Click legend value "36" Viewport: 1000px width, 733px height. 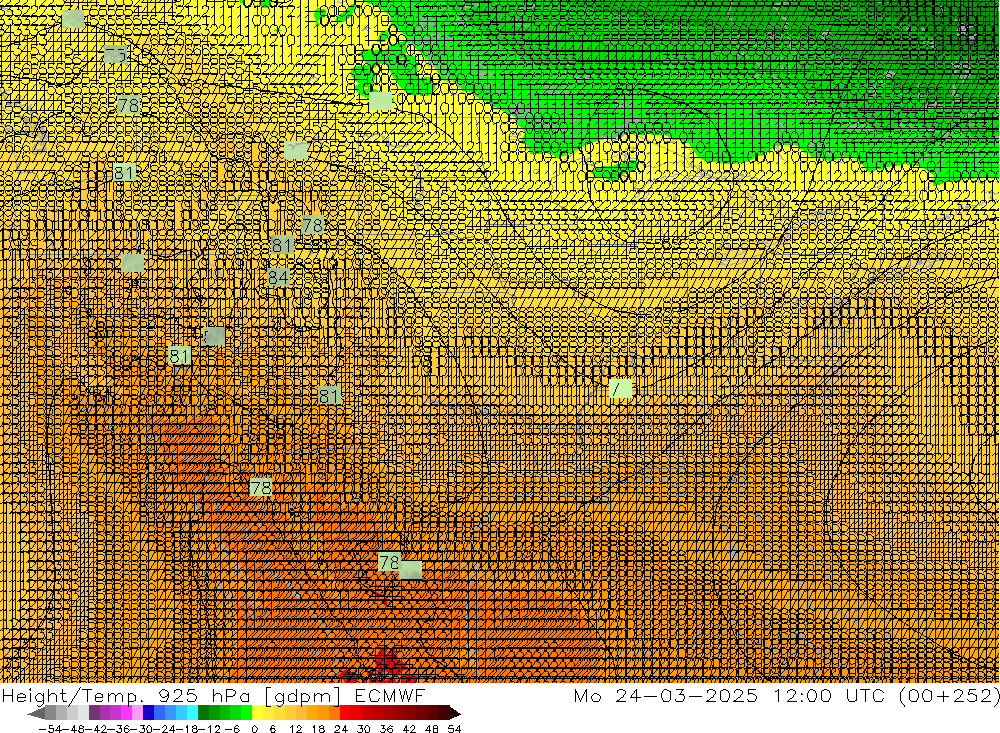coord(386,729)
